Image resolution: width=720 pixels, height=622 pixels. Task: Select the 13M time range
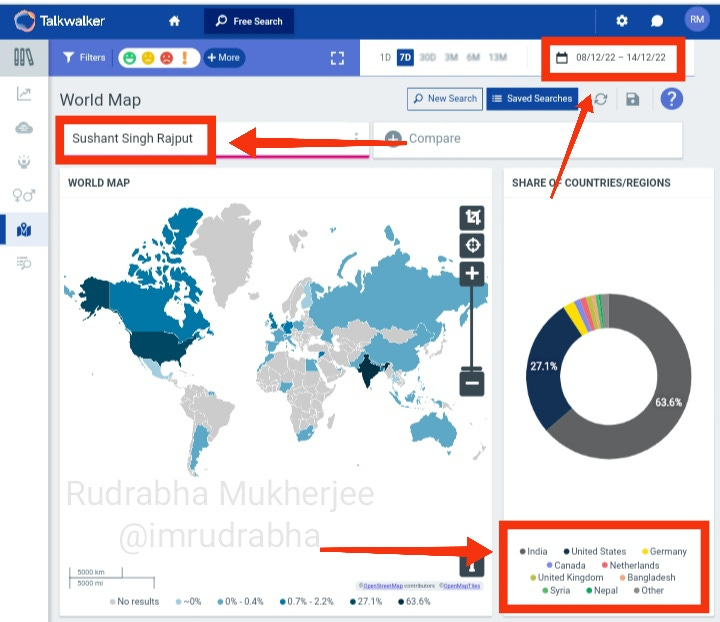[498, 57]
